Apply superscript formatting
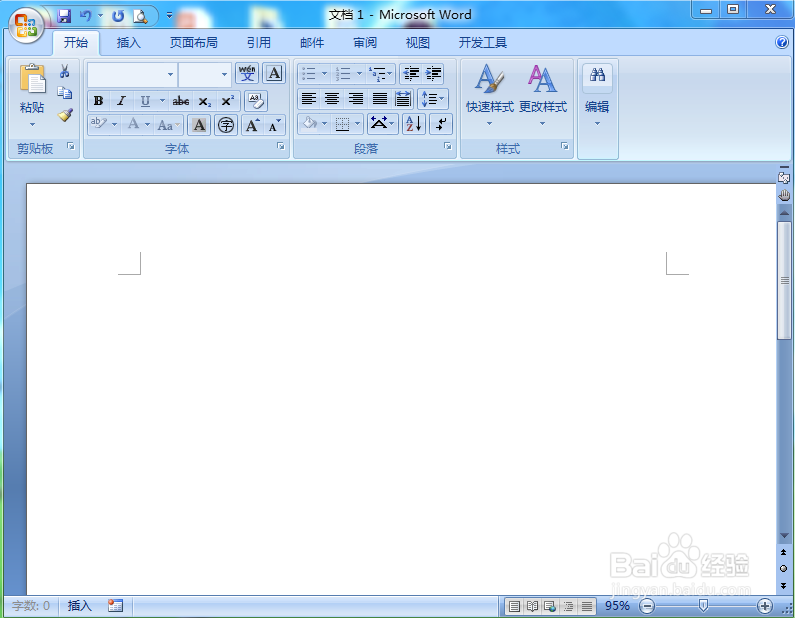 [x=228, y=101]
